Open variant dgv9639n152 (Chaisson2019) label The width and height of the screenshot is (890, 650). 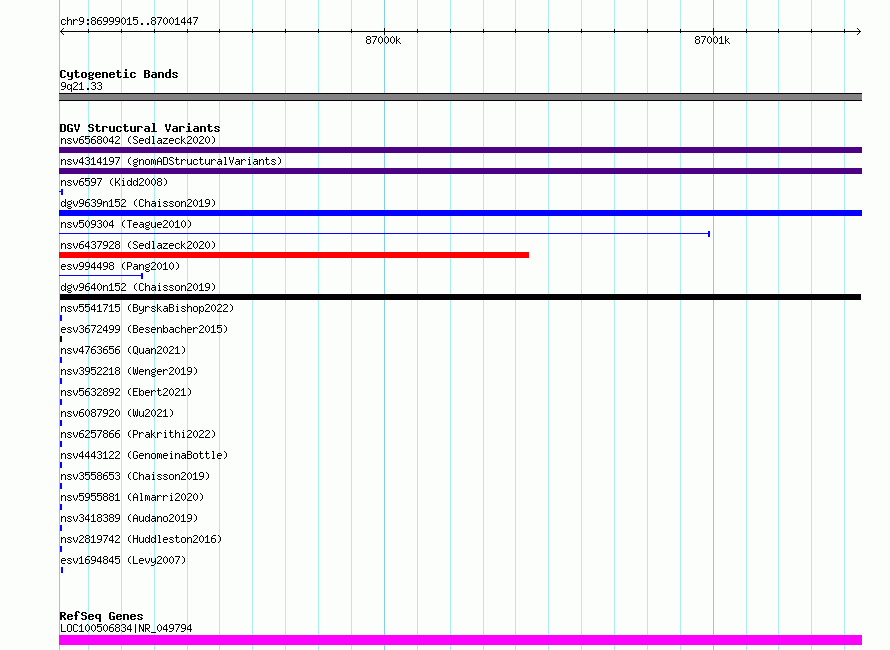point(138,203)
